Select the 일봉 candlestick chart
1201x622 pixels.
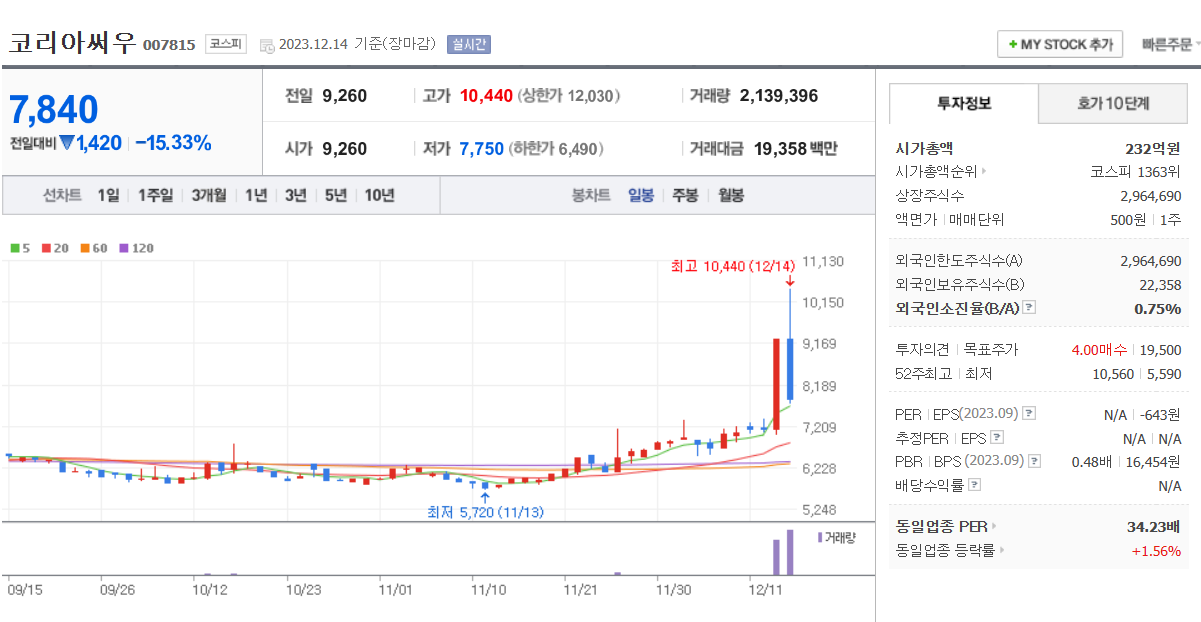point(641,195)
